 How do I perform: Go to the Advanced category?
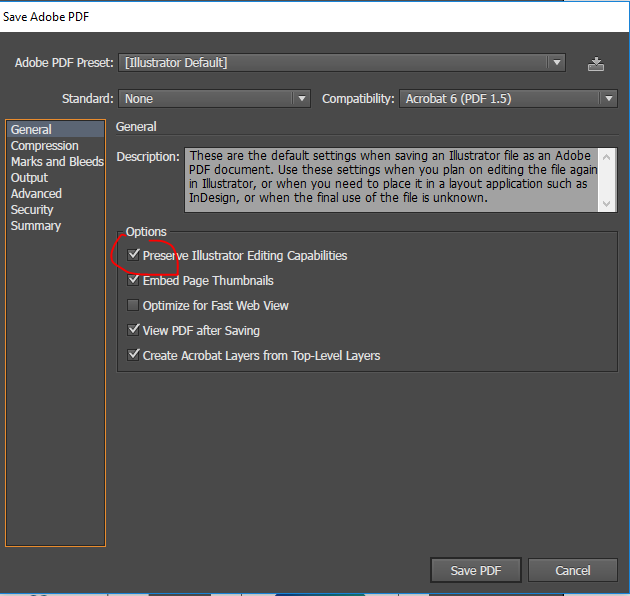point(55,194)
